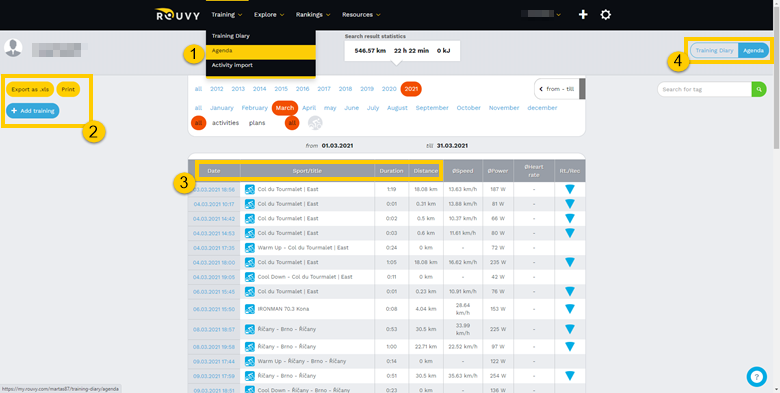Click the Export as .xls button

30,90
